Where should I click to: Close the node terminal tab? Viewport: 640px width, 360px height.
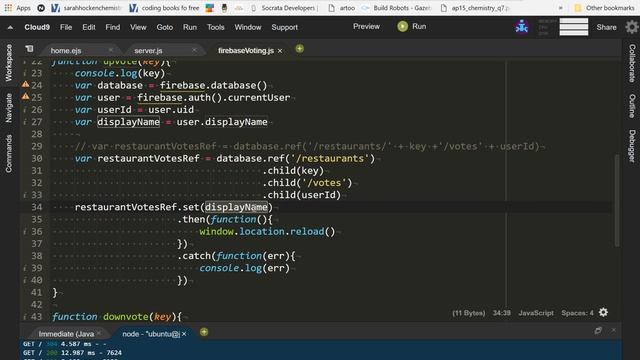[x=184, y=334]
